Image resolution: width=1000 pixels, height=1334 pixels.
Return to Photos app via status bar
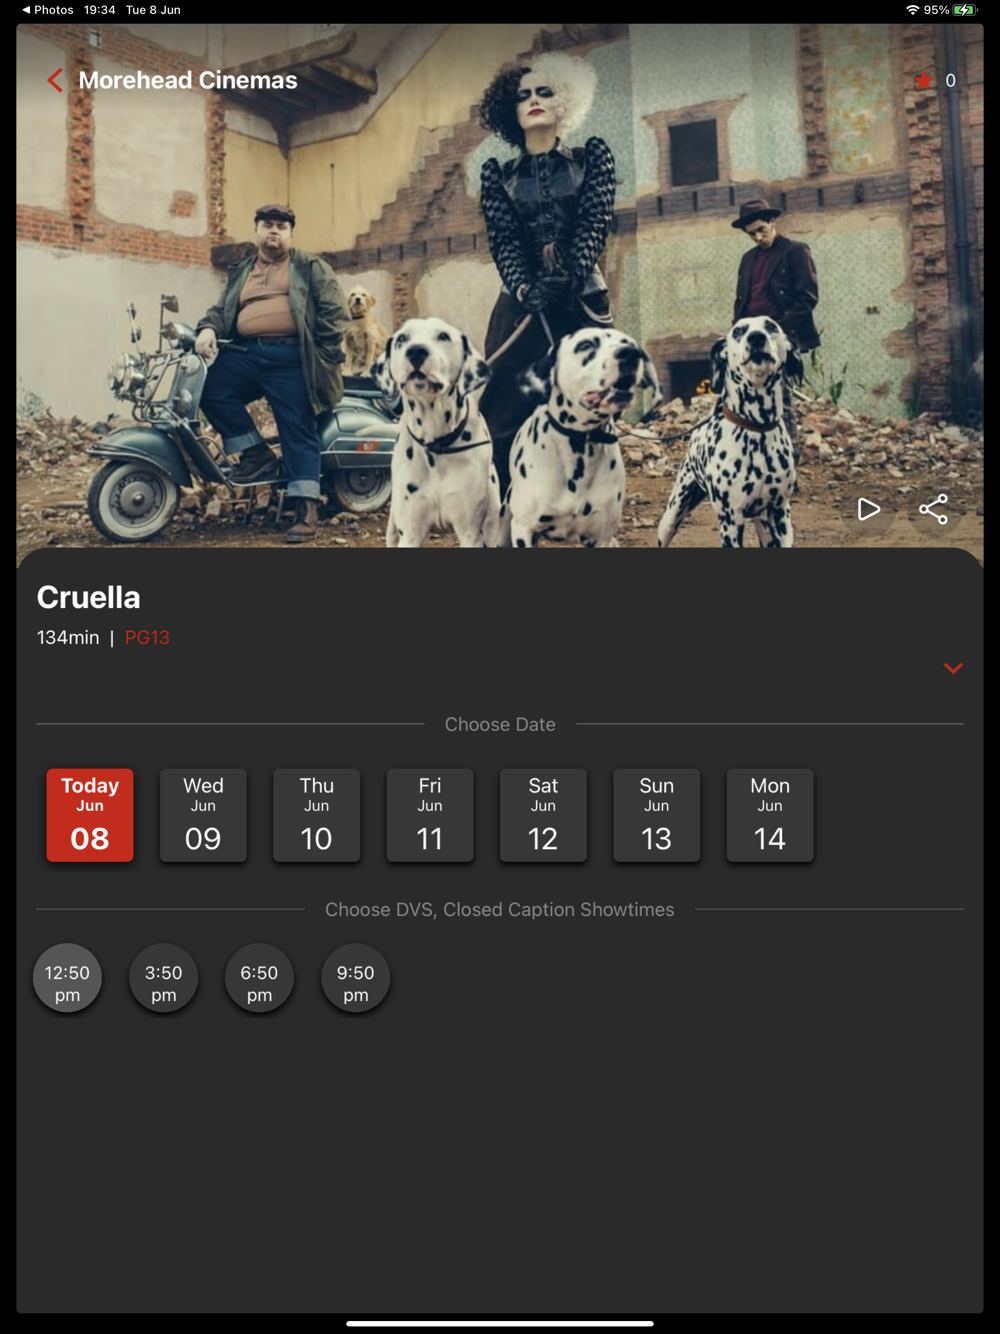(x=47, y=10)
